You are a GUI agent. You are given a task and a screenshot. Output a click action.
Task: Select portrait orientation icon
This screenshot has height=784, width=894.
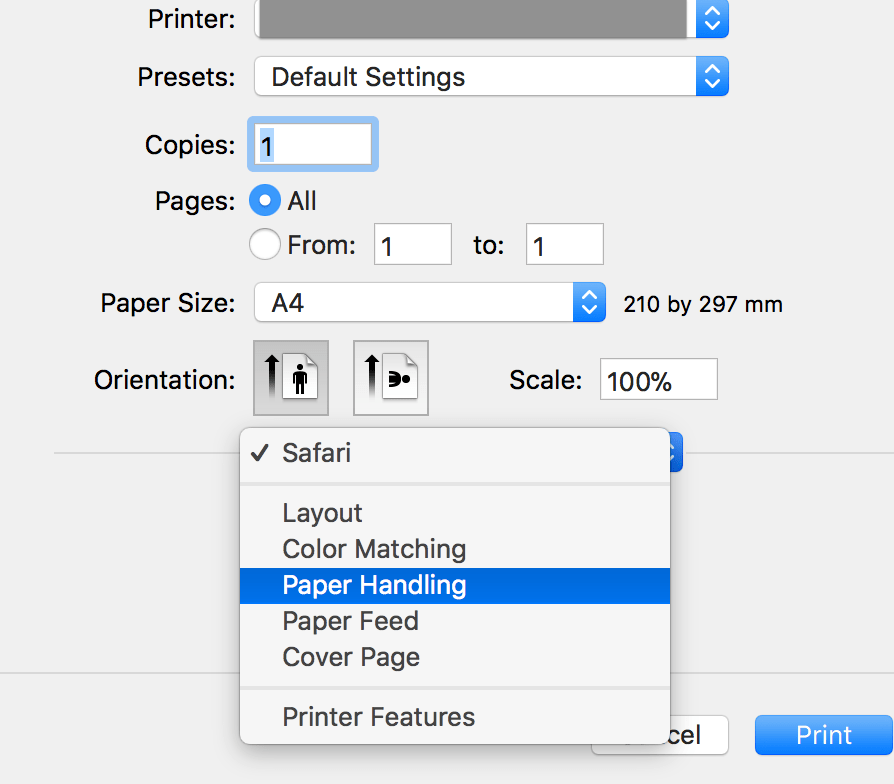[x=290, y=378]
